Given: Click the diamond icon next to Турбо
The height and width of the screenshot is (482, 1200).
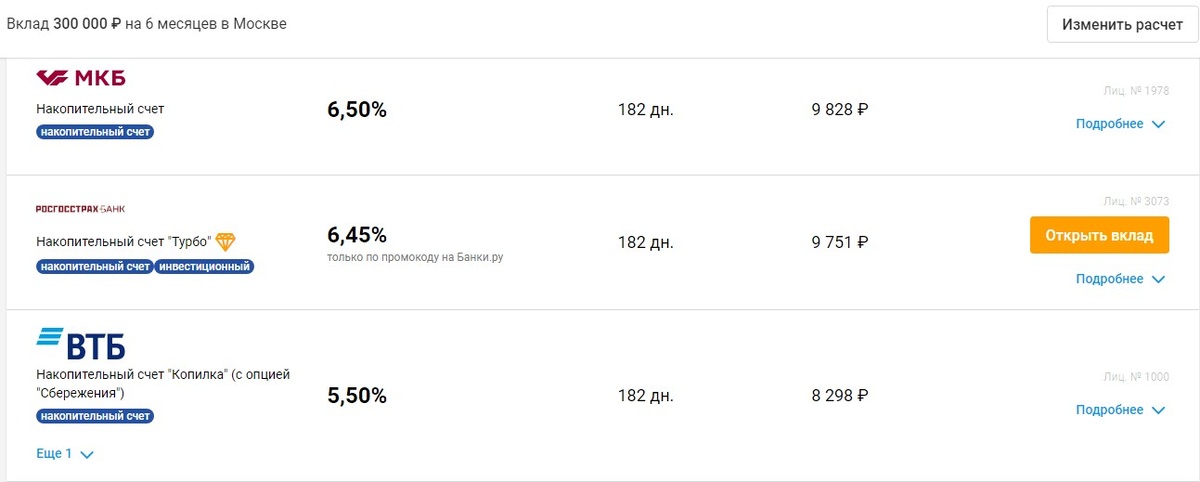Looking at the screenshot, I should [226, 241].
